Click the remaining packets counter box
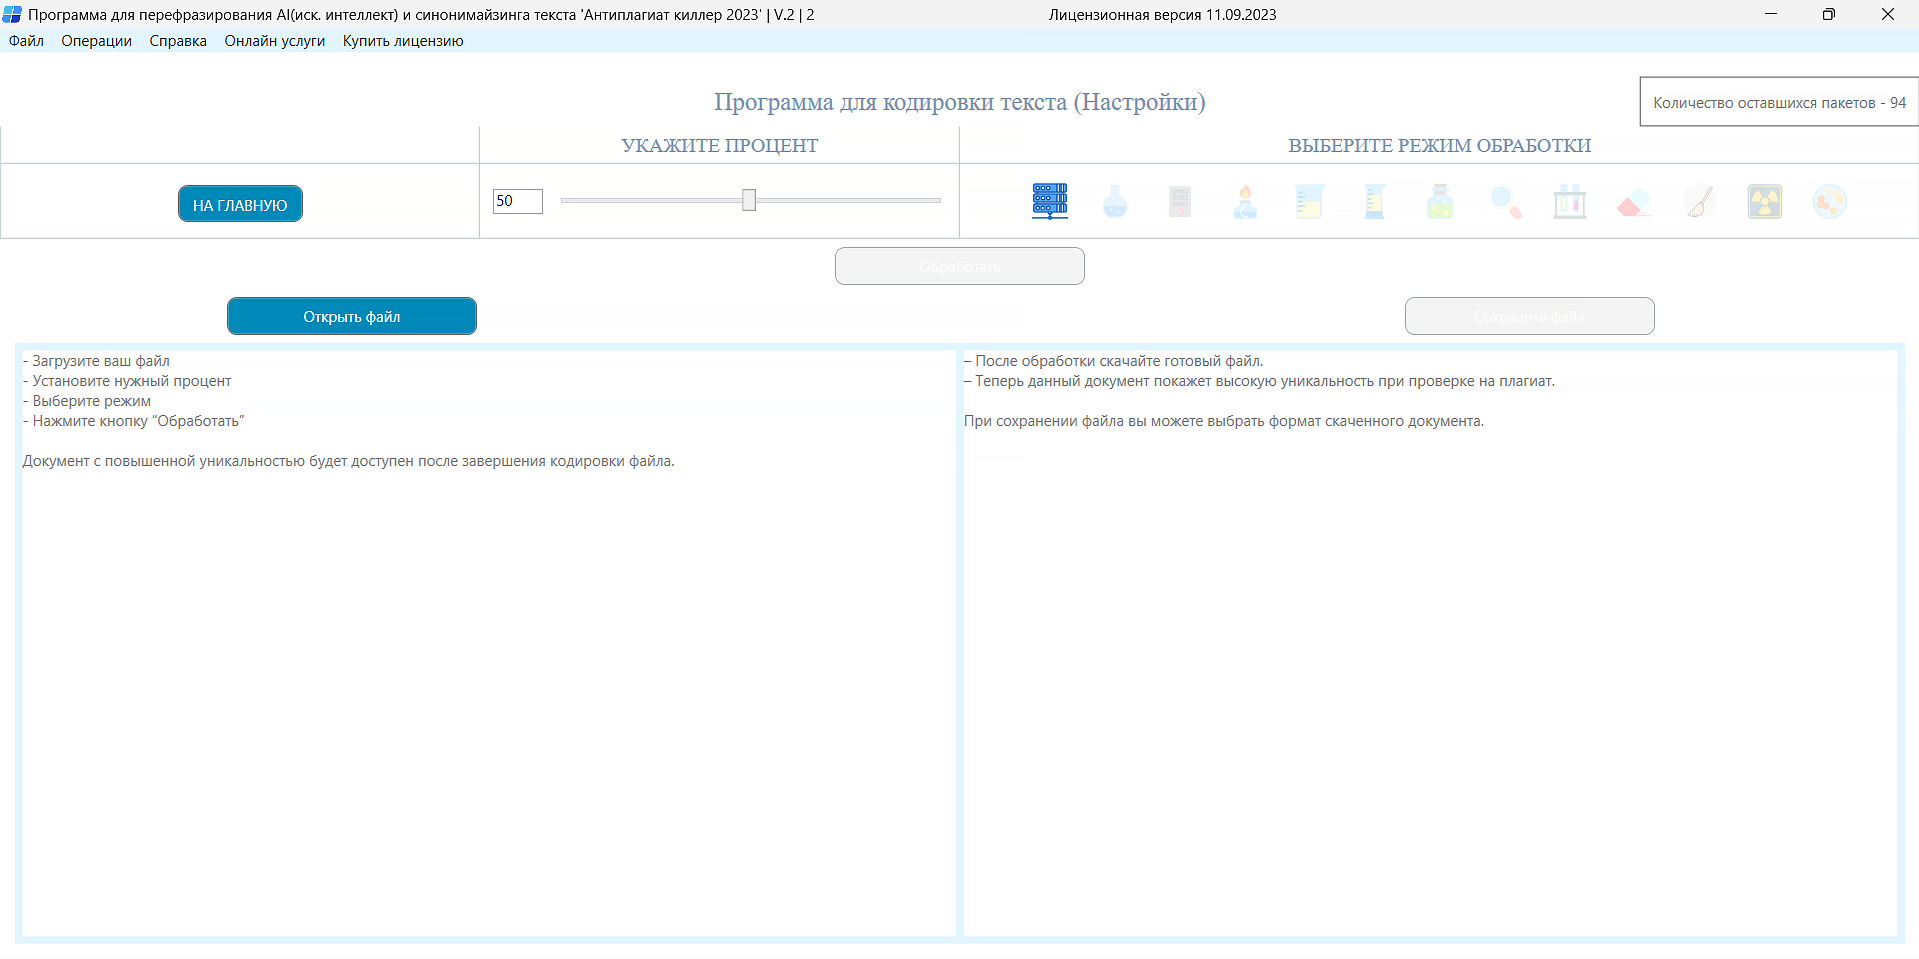This screenshot has height=959, width=1919. click(x=1779, y=102)
